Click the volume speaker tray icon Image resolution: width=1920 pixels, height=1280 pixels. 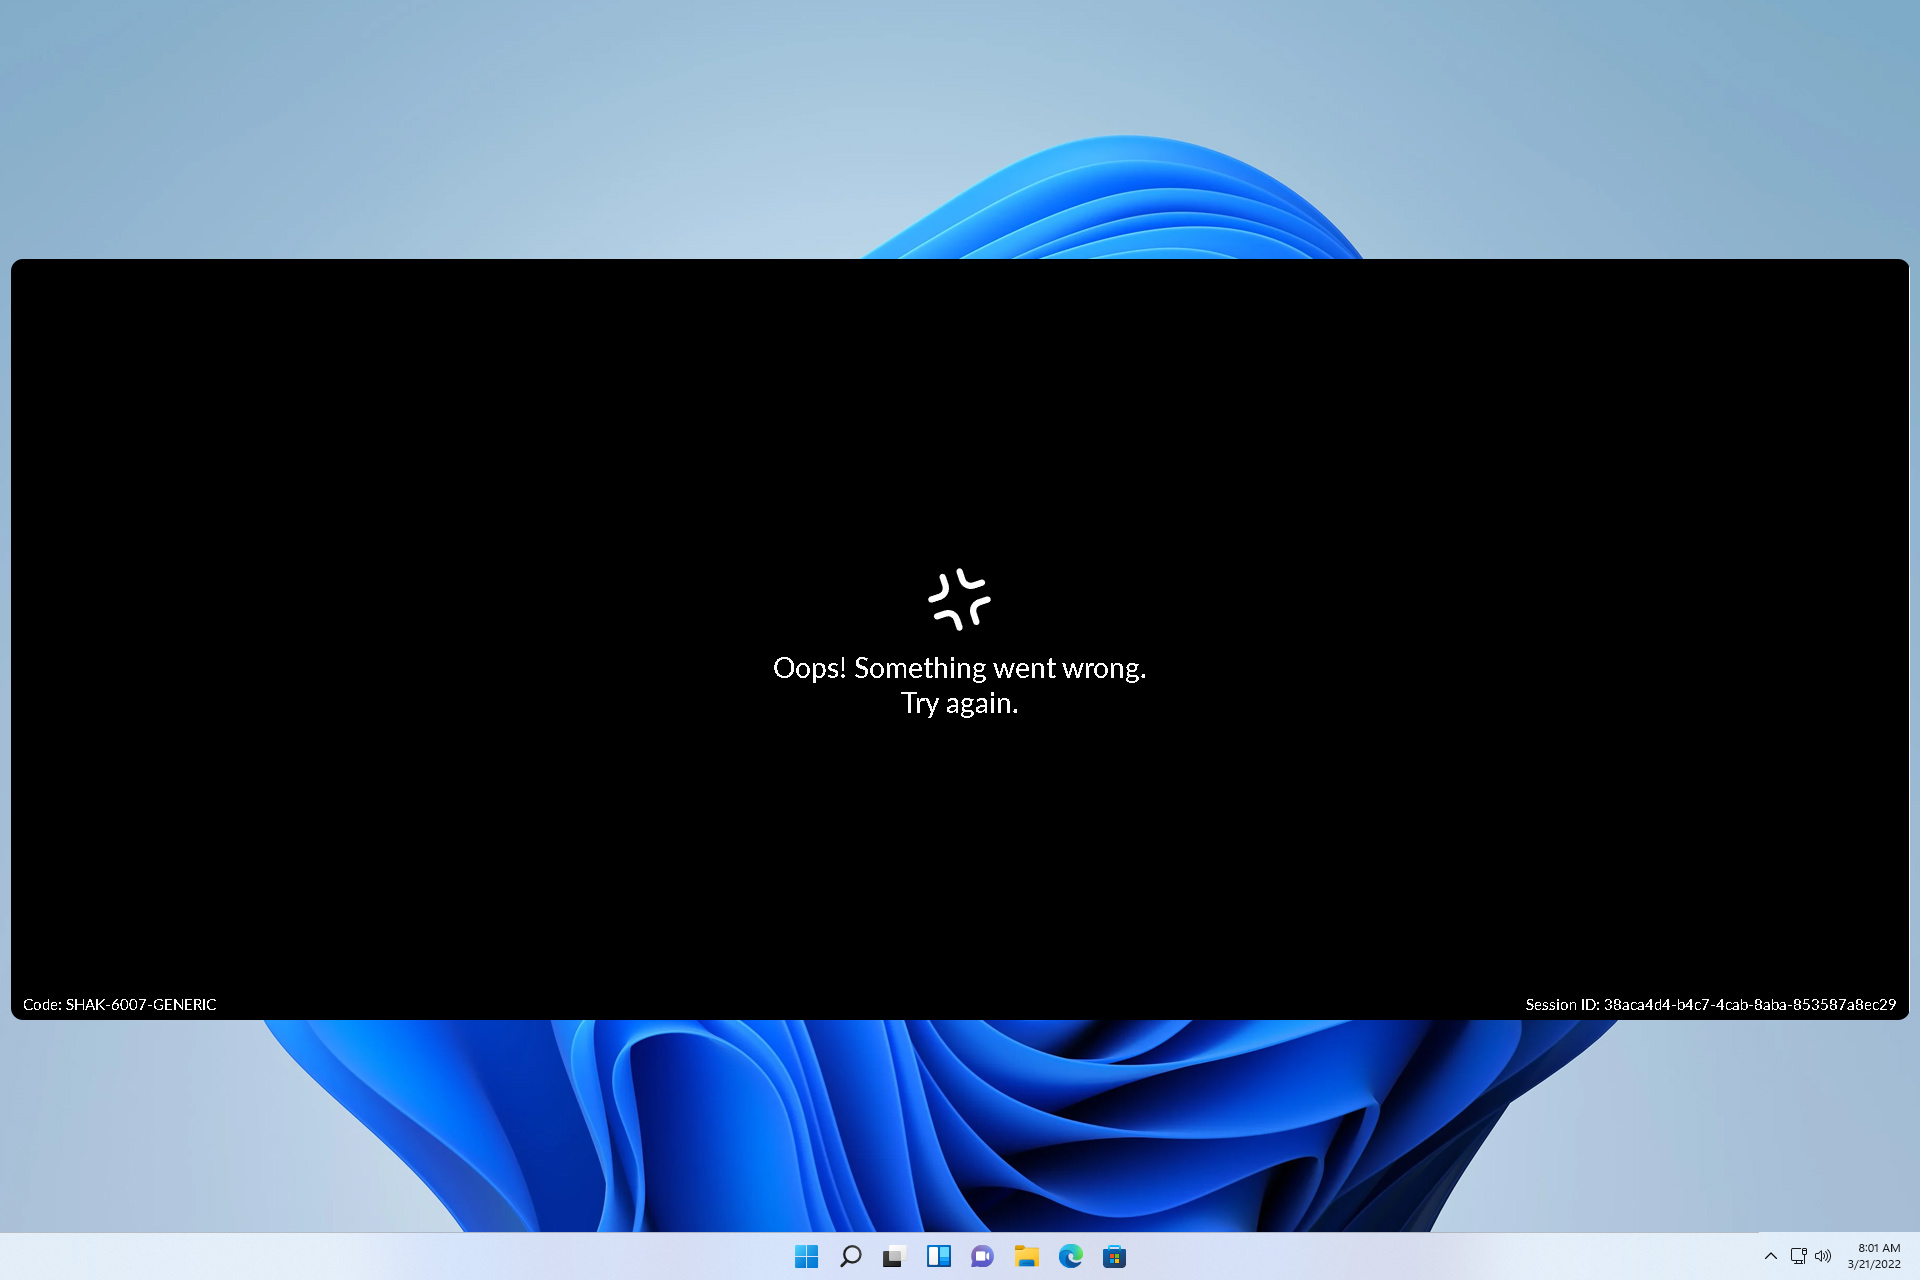click(1823, 1256)
